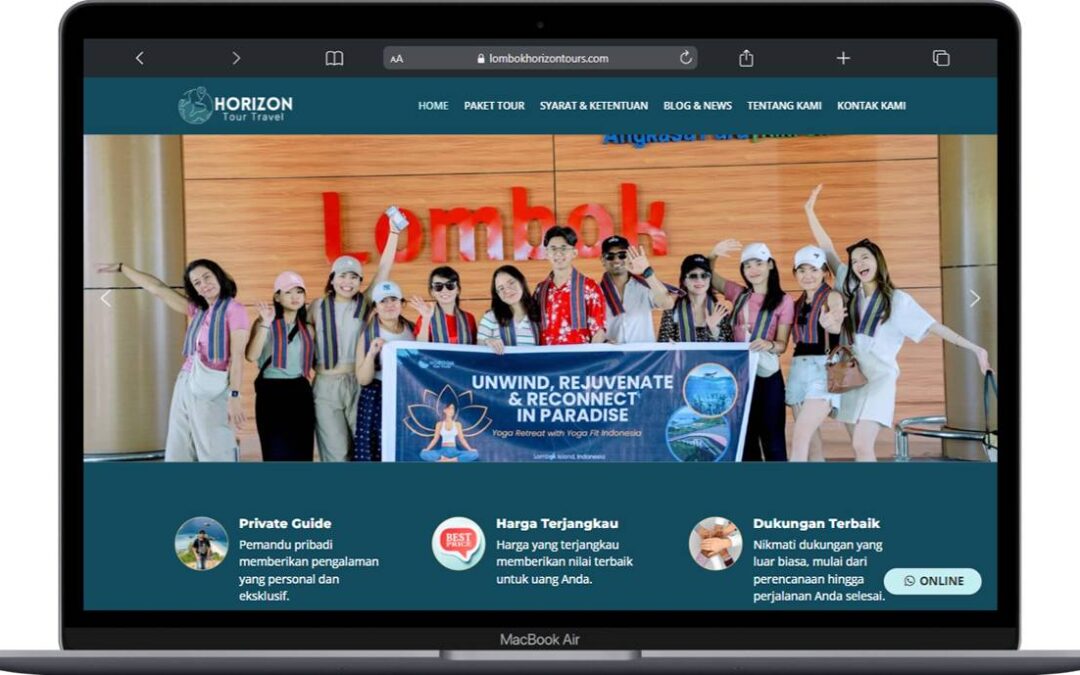
Task: Open the share sheet icon
Action: (x=746, y=59)
